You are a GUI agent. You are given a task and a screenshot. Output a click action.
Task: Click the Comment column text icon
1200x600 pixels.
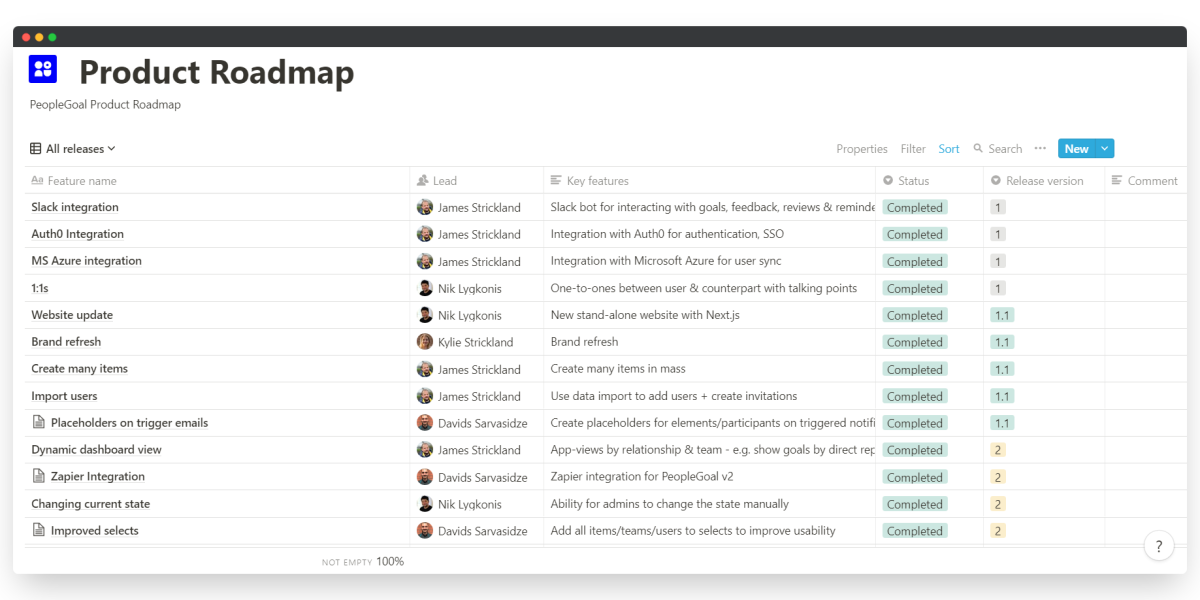pyautogui.click(x=1117, y=181)
